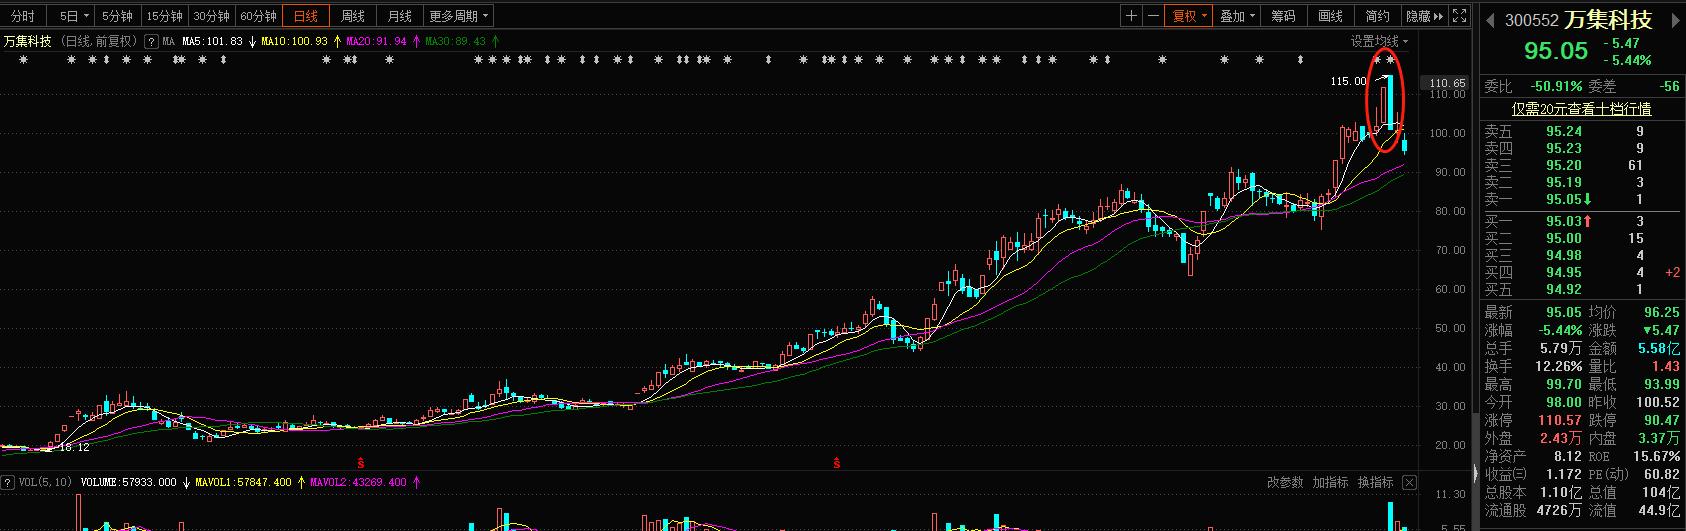This screenshot has height=531, width=1686.
Task: Select the 5分钟 period tab
Action: pos(117,16)
